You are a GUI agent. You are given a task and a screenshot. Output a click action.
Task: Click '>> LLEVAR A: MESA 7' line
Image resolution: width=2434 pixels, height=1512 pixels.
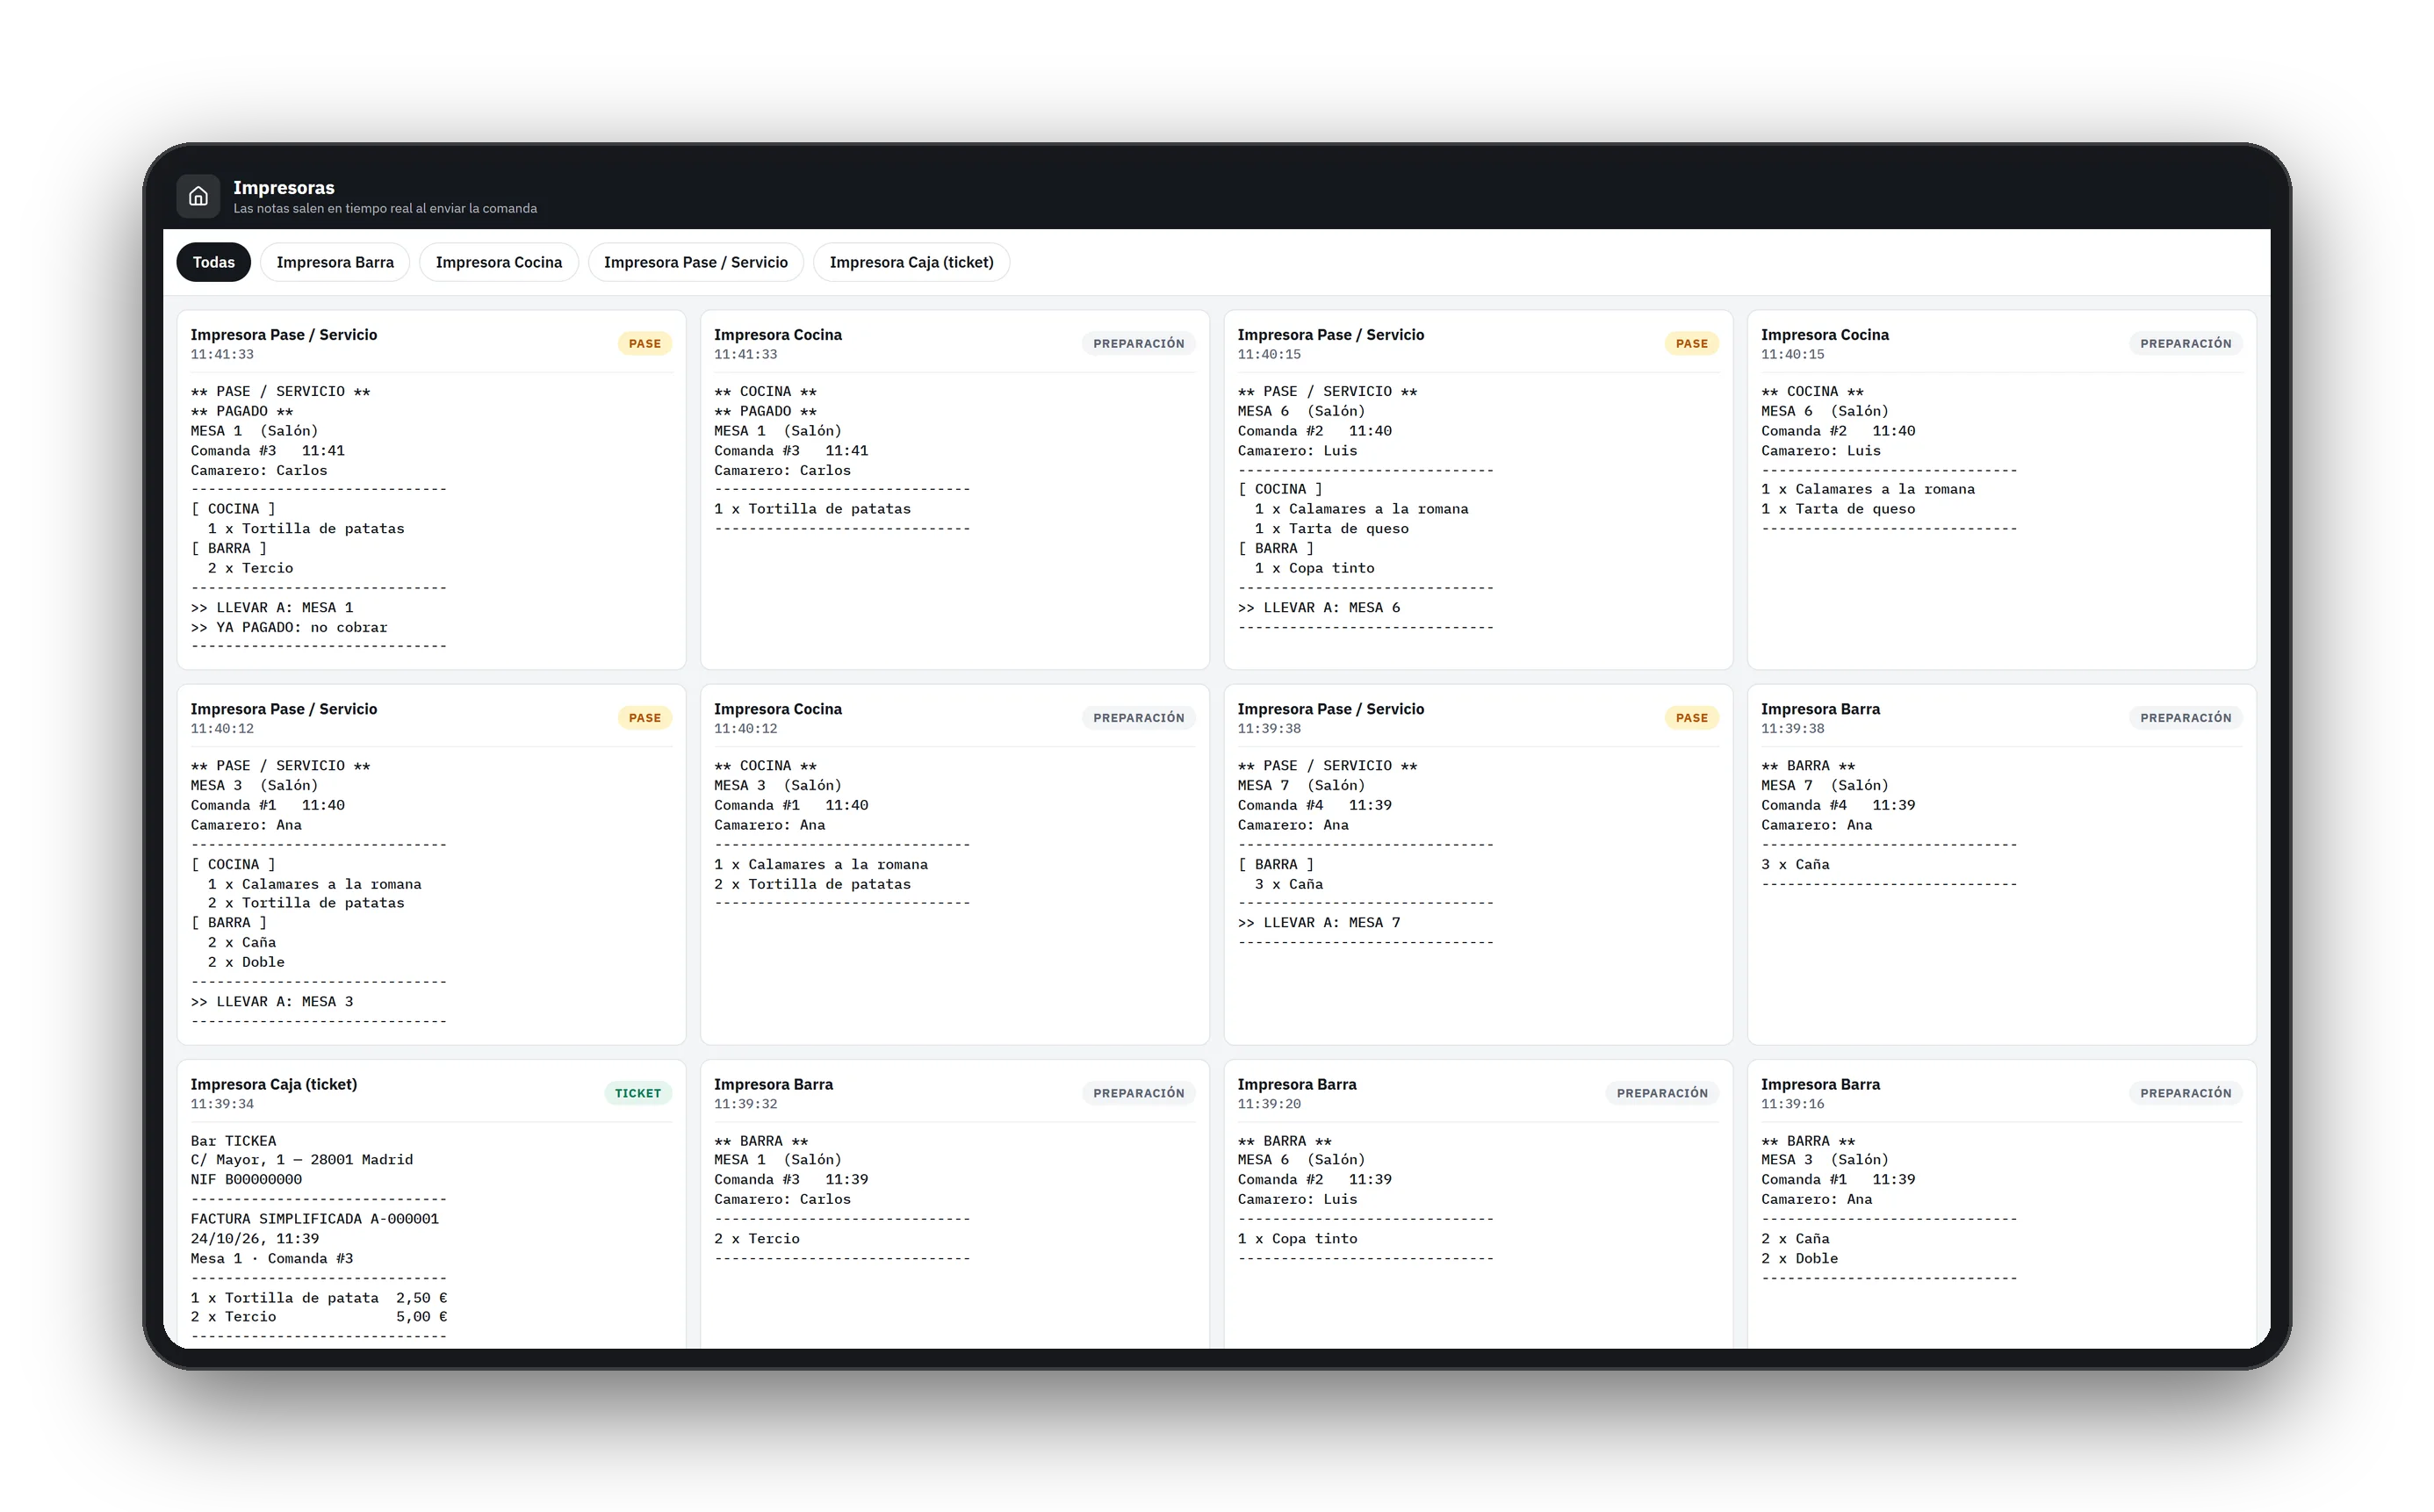1319,923
